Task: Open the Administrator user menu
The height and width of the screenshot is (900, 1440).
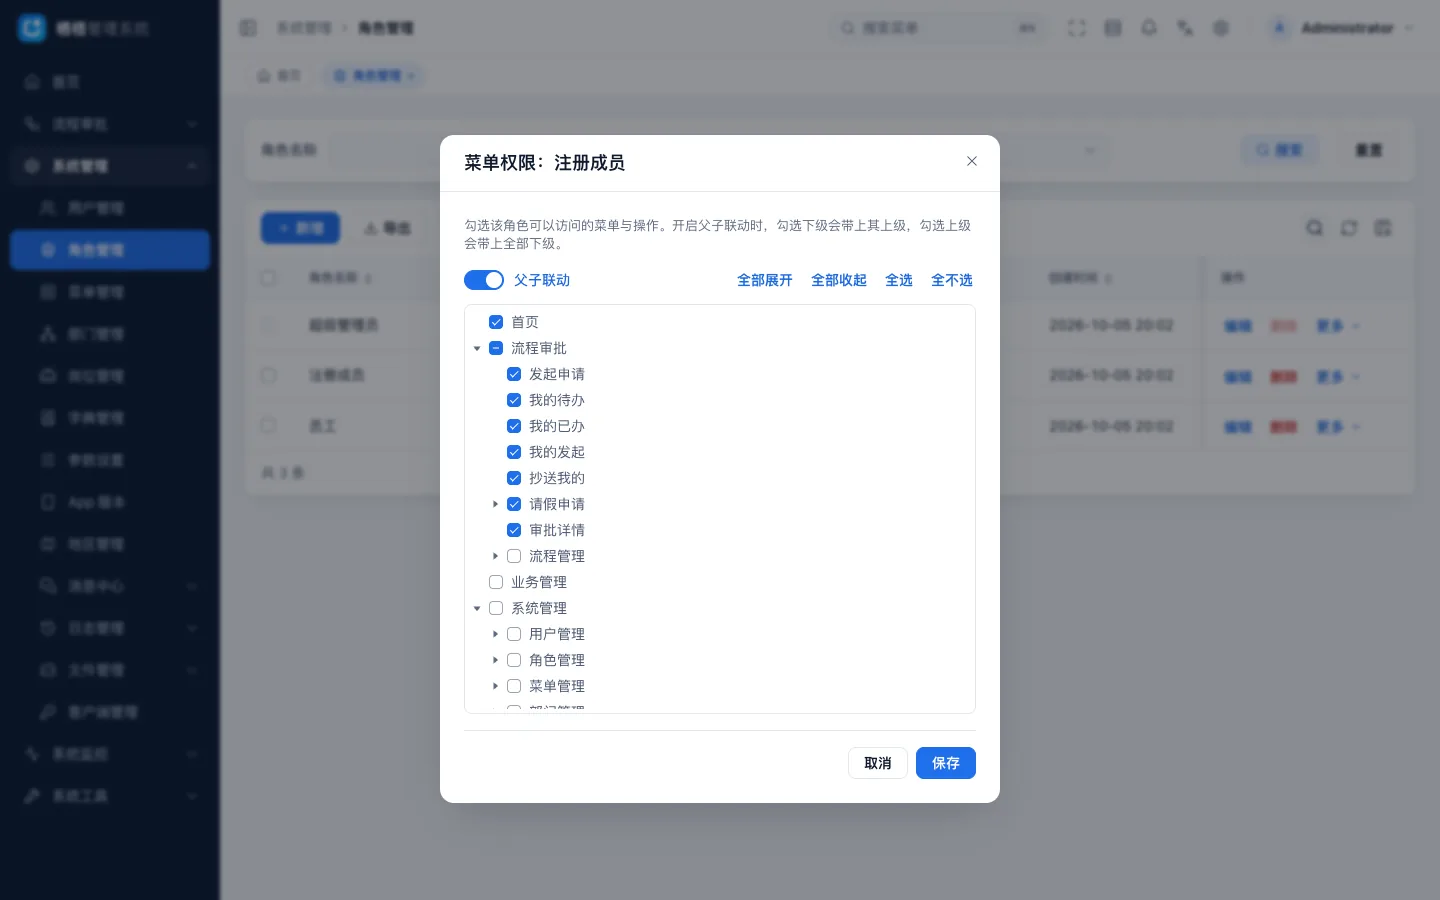Action: pyautogui.click(x=1342, y=28)
